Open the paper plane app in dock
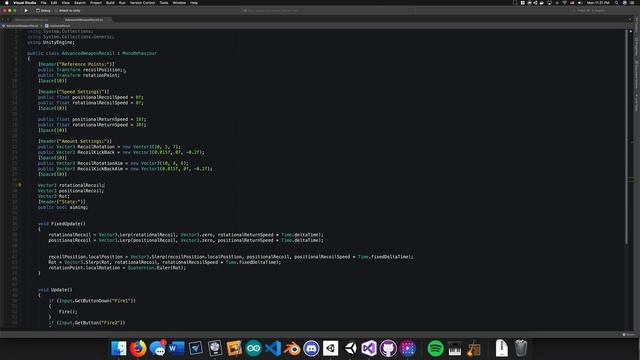Screen dimensions: 640x360 (196, 348)
